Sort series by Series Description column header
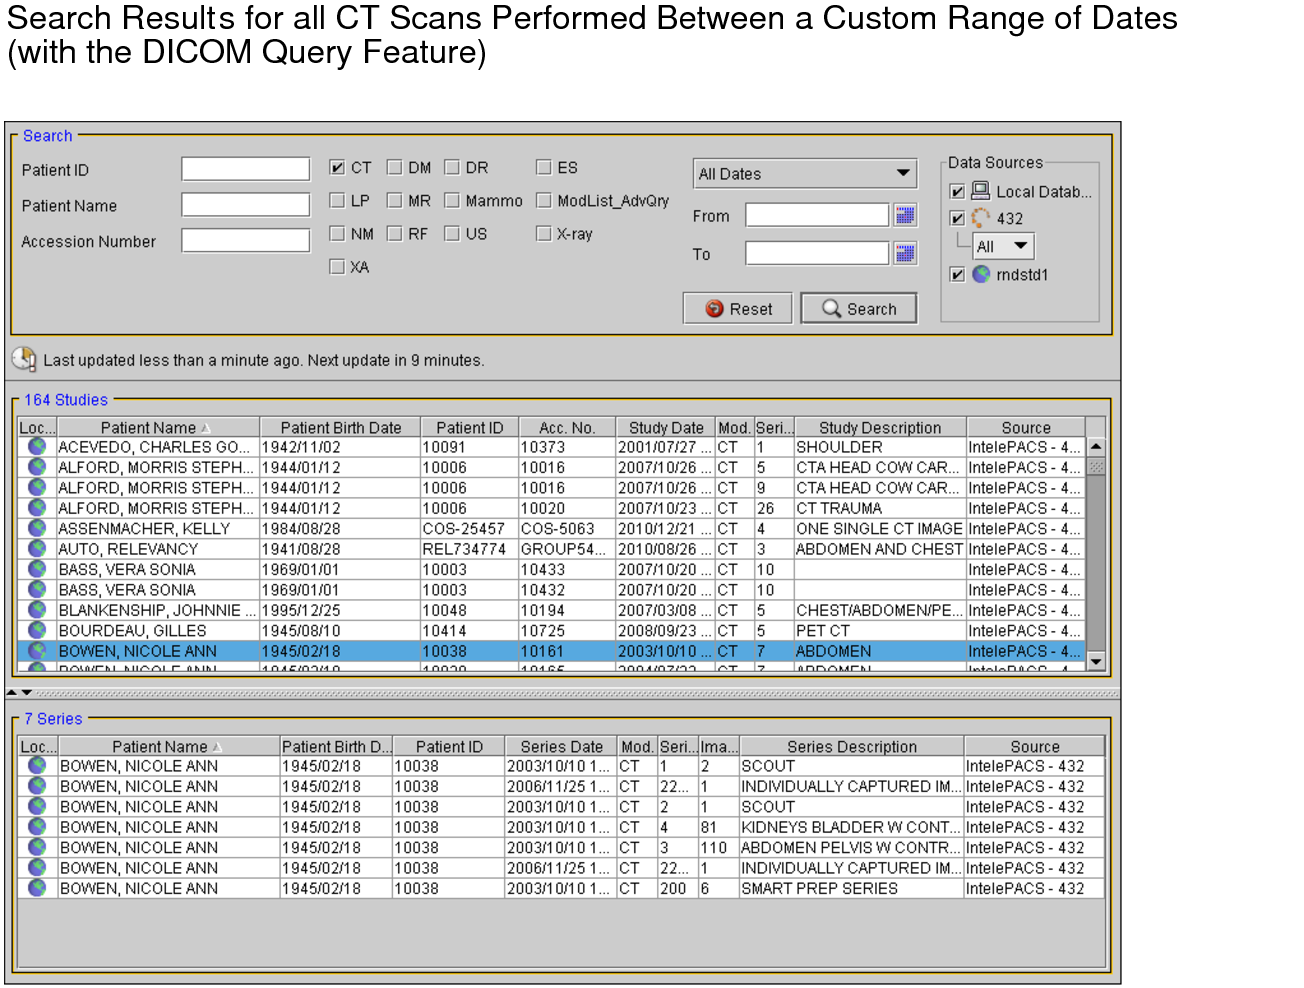Screen dimensions: 1304x988 [851, 747]
